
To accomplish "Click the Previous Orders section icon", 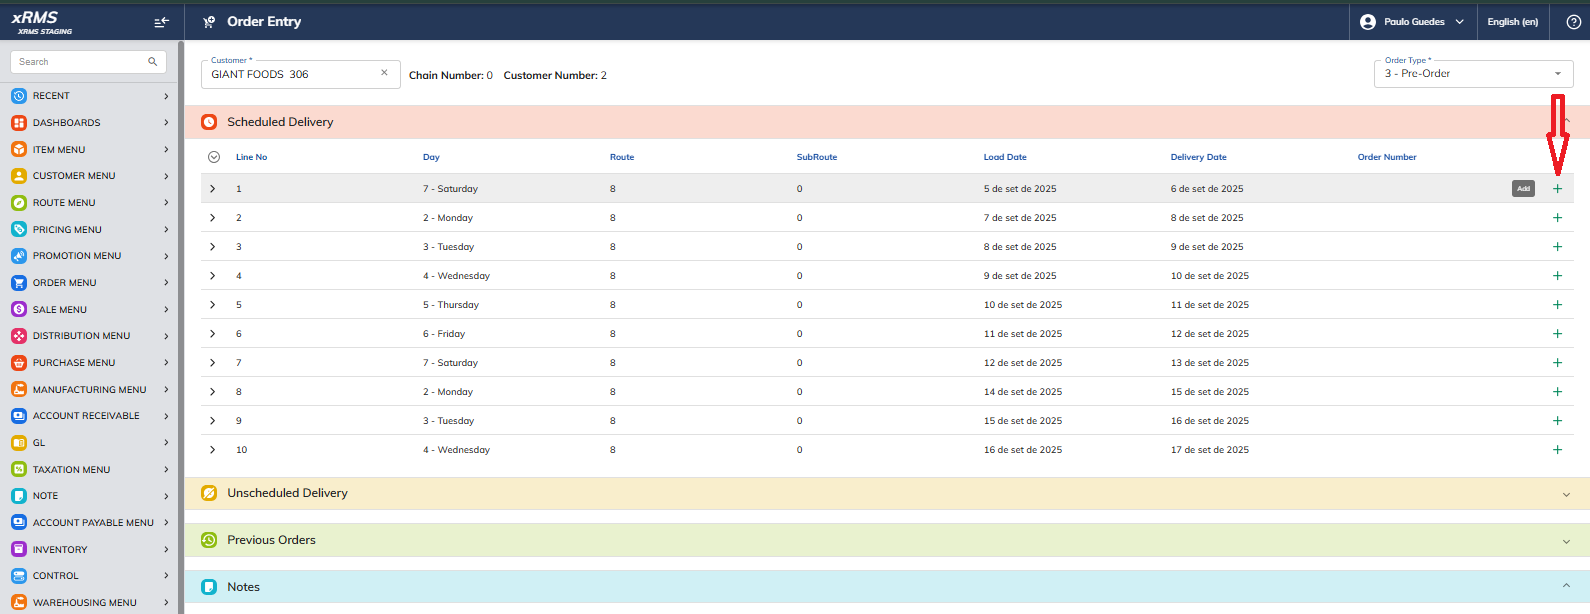I will (x=209, y=540).
